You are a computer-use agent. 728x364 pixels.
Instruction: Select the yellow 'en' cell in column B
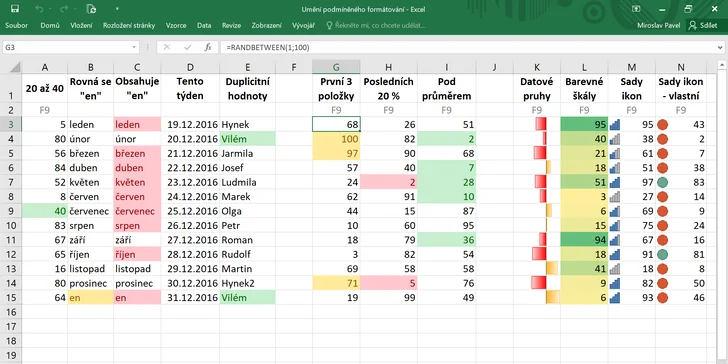coord(91,297)
